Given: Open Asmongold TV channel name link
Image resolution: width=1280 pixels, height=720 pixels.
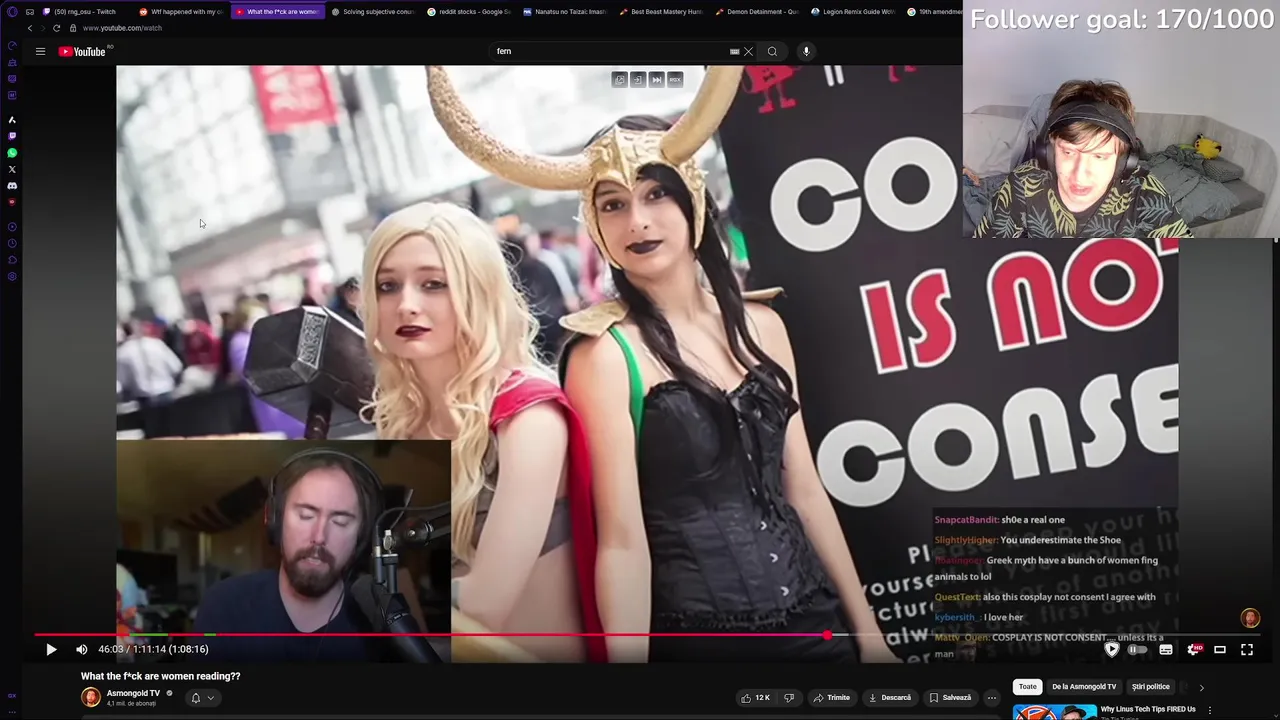Looking at the screenshot, I should (133, 693).
